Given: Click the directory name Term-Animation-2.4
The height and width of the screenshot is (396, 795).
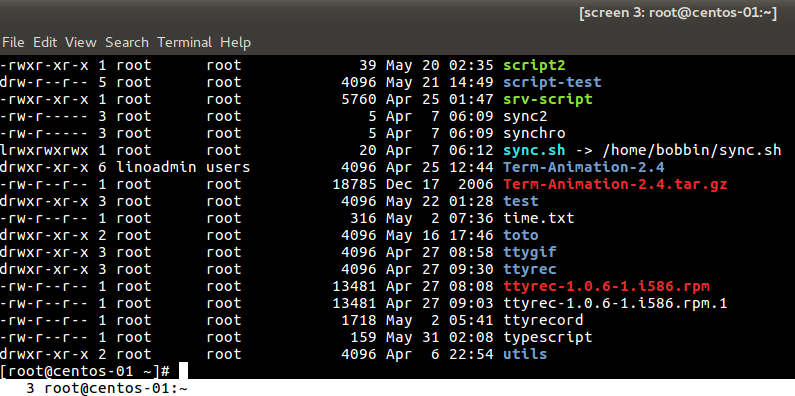Looking at the screenshot, I should coord(583,167).
